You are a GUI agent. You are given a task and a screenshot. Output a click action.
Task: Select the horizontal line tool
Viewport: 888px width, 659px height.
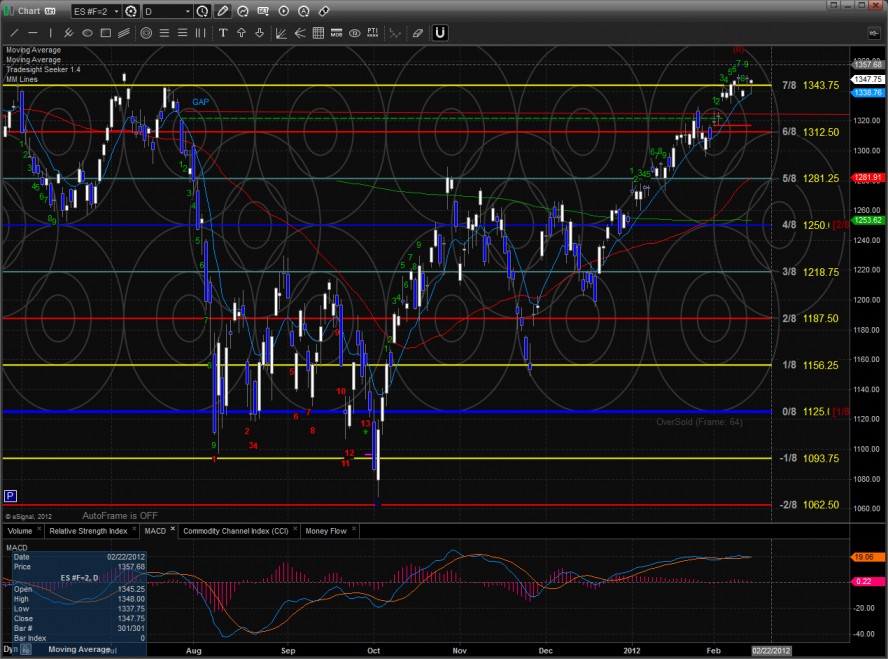(33, 33)
